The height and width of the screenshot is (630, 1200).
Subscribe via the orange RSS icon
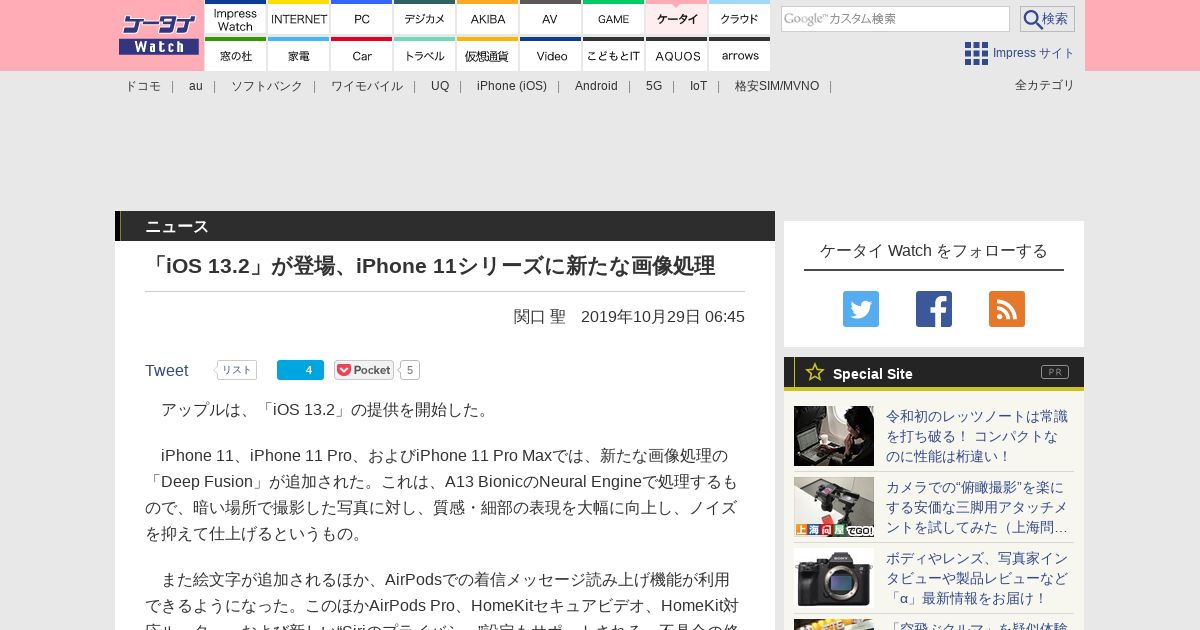(1007, 309)
